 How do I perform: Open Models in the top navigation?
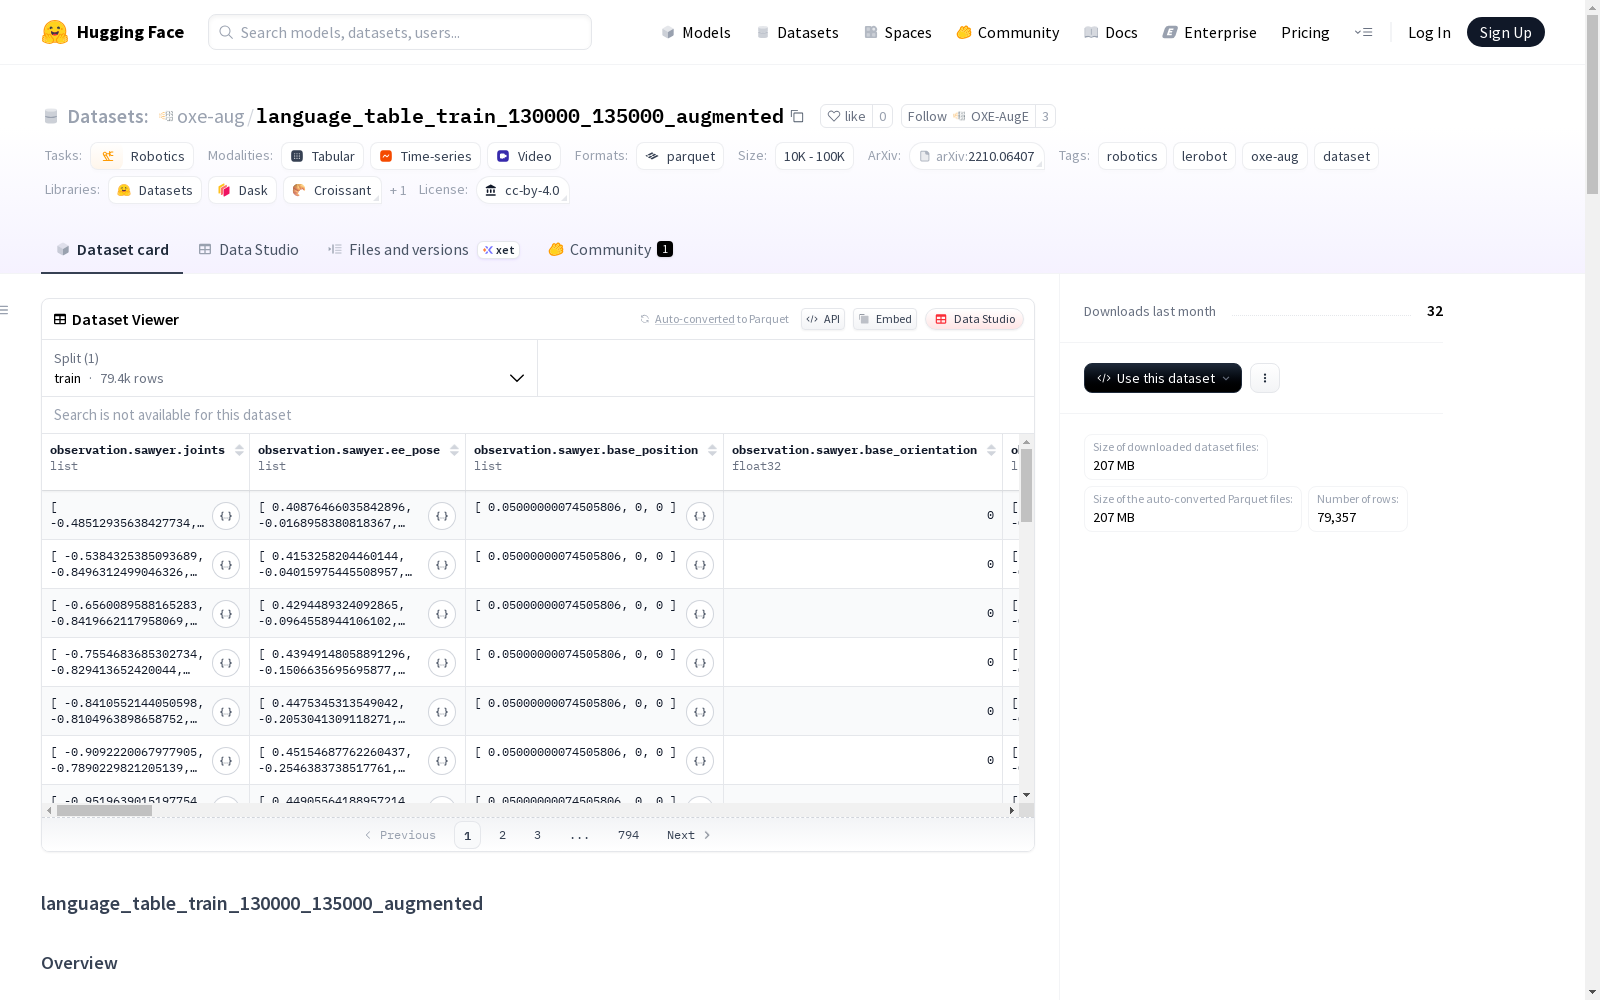[696, 32]
